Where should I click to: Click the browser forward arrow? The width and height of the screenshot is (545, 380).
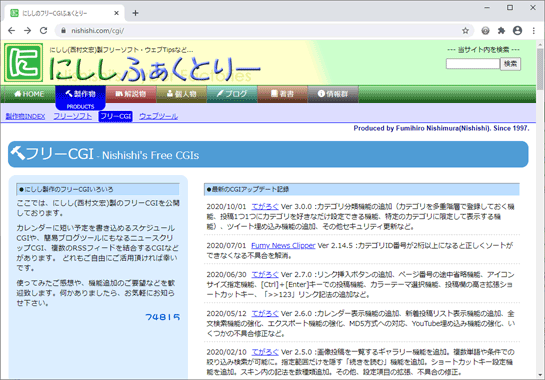[27, 31]
